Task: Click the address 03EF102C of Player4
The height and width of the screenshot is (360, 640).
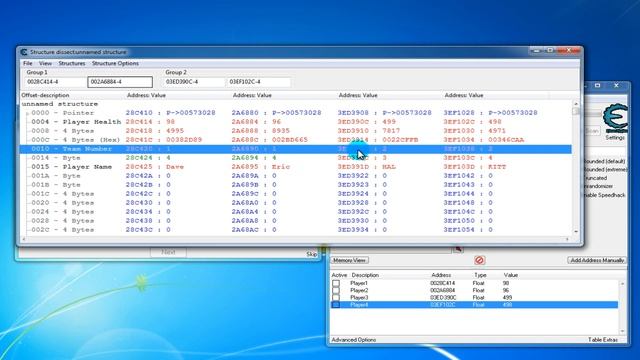Action: (x=443, y=305)
